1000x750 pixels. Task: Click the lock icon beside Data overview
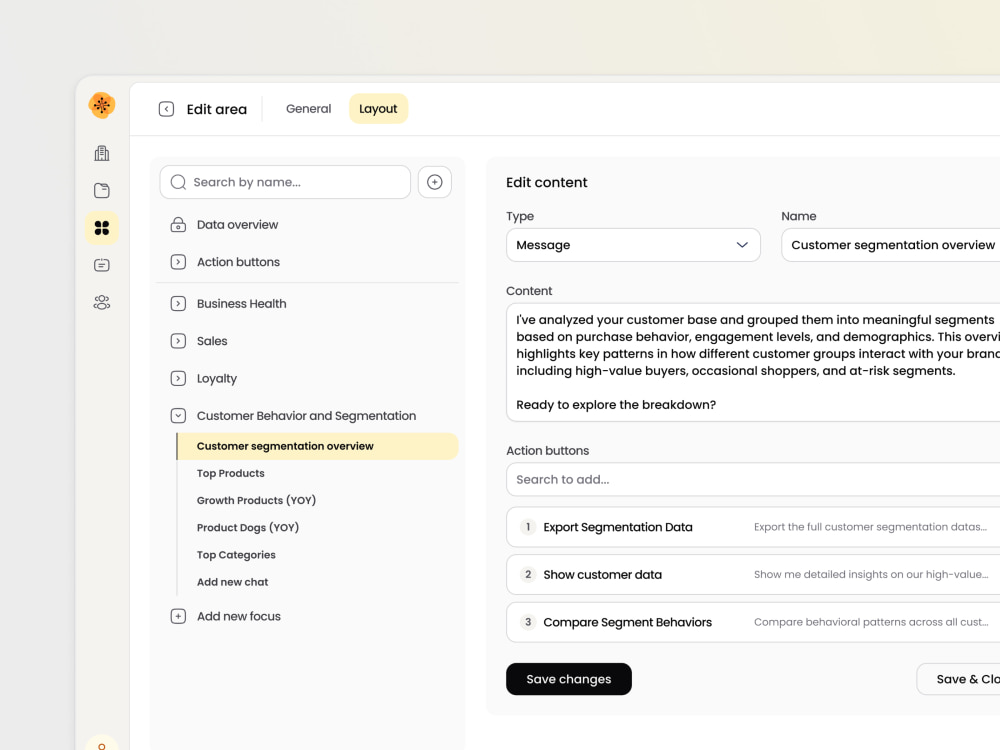point(178,224)
